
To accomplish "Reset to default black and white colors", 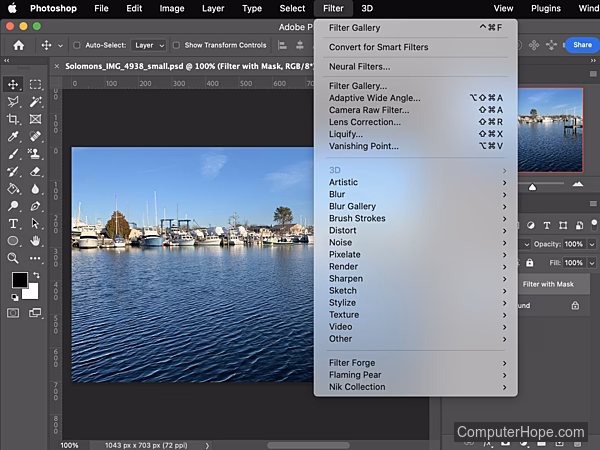I will coord(15,297).
